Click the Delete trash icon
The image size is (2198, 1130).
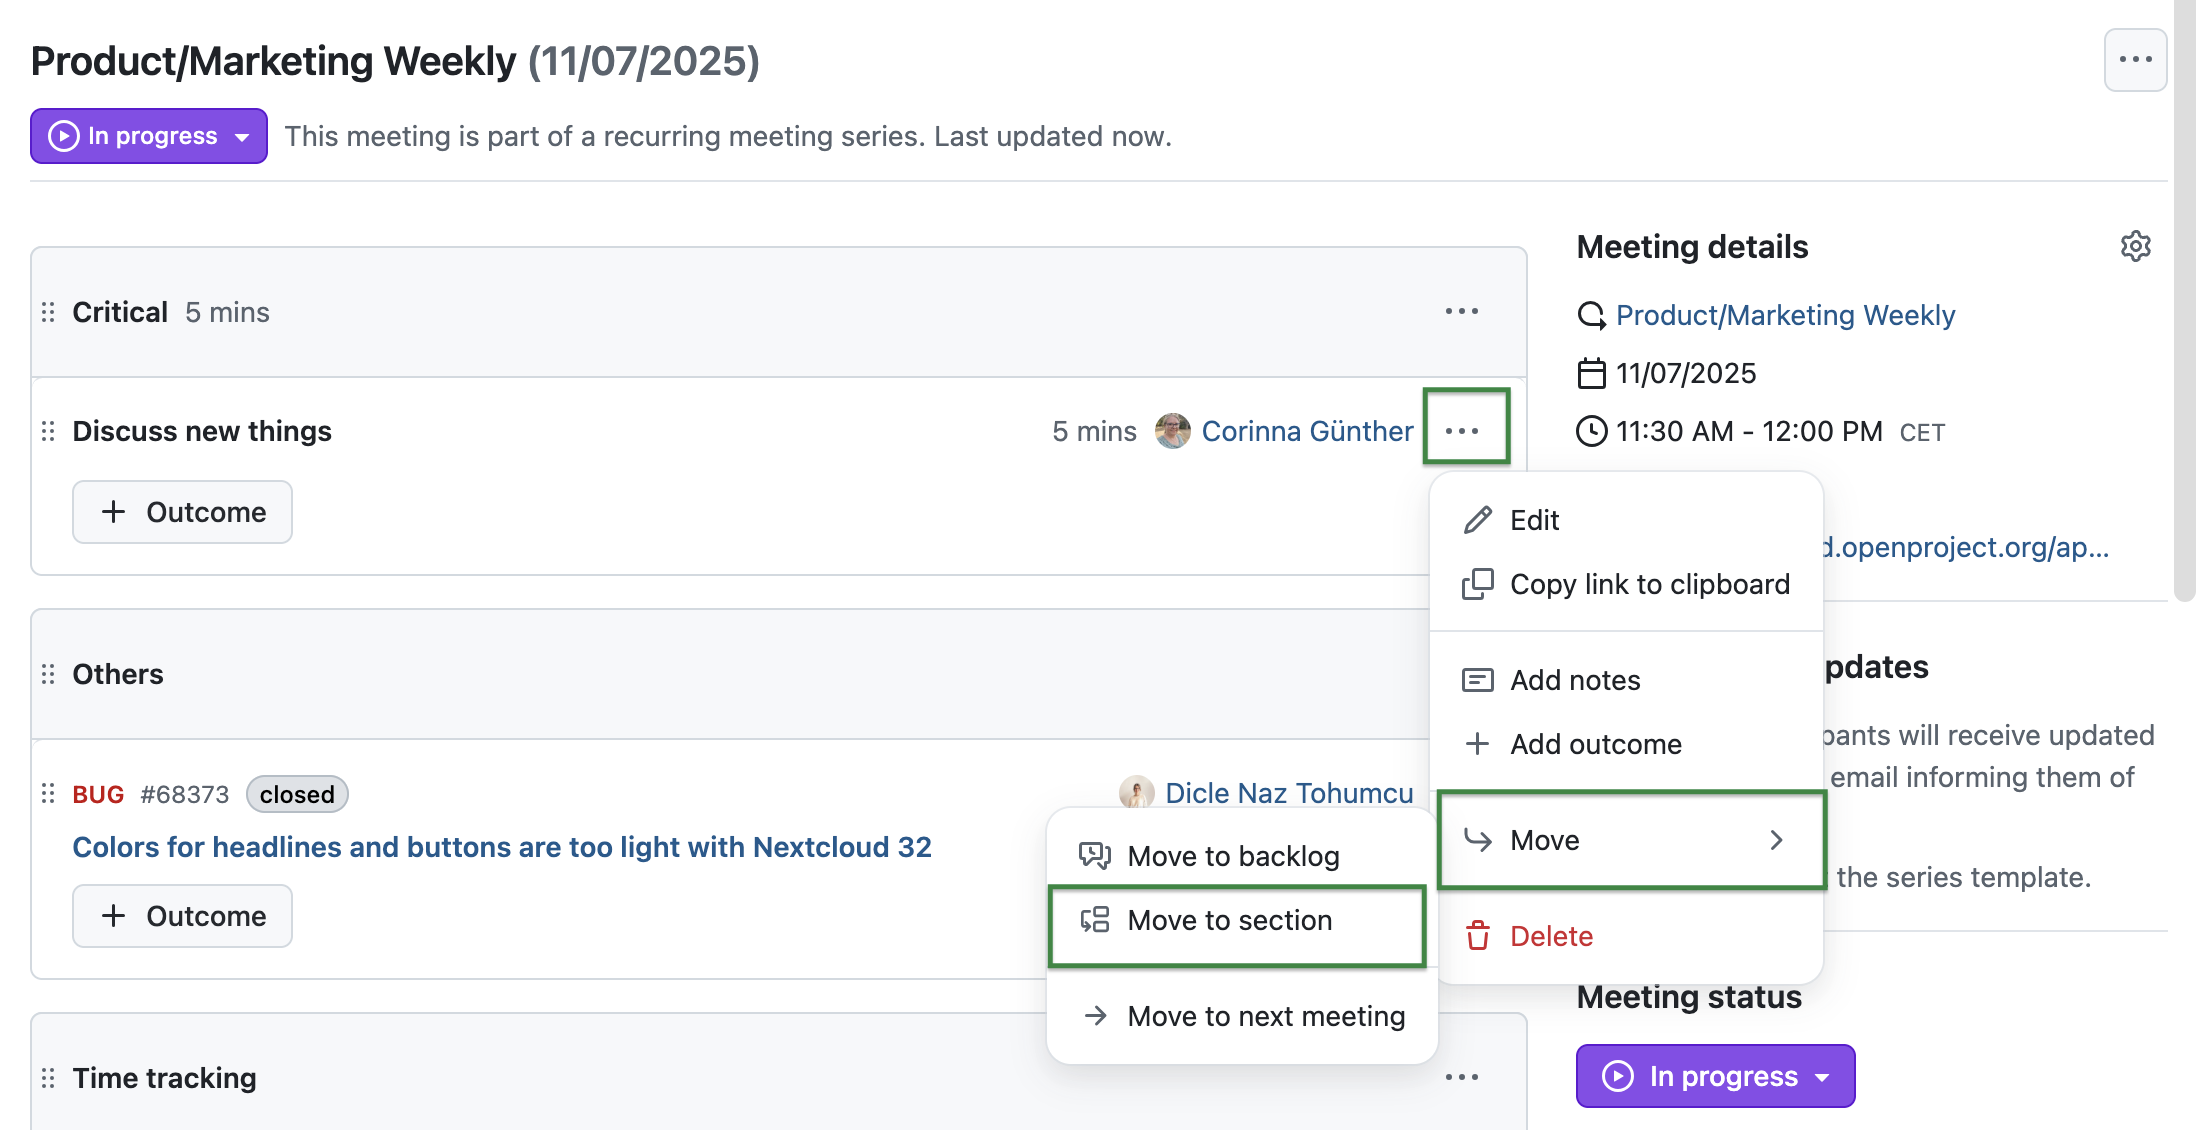pos(1477,936)
